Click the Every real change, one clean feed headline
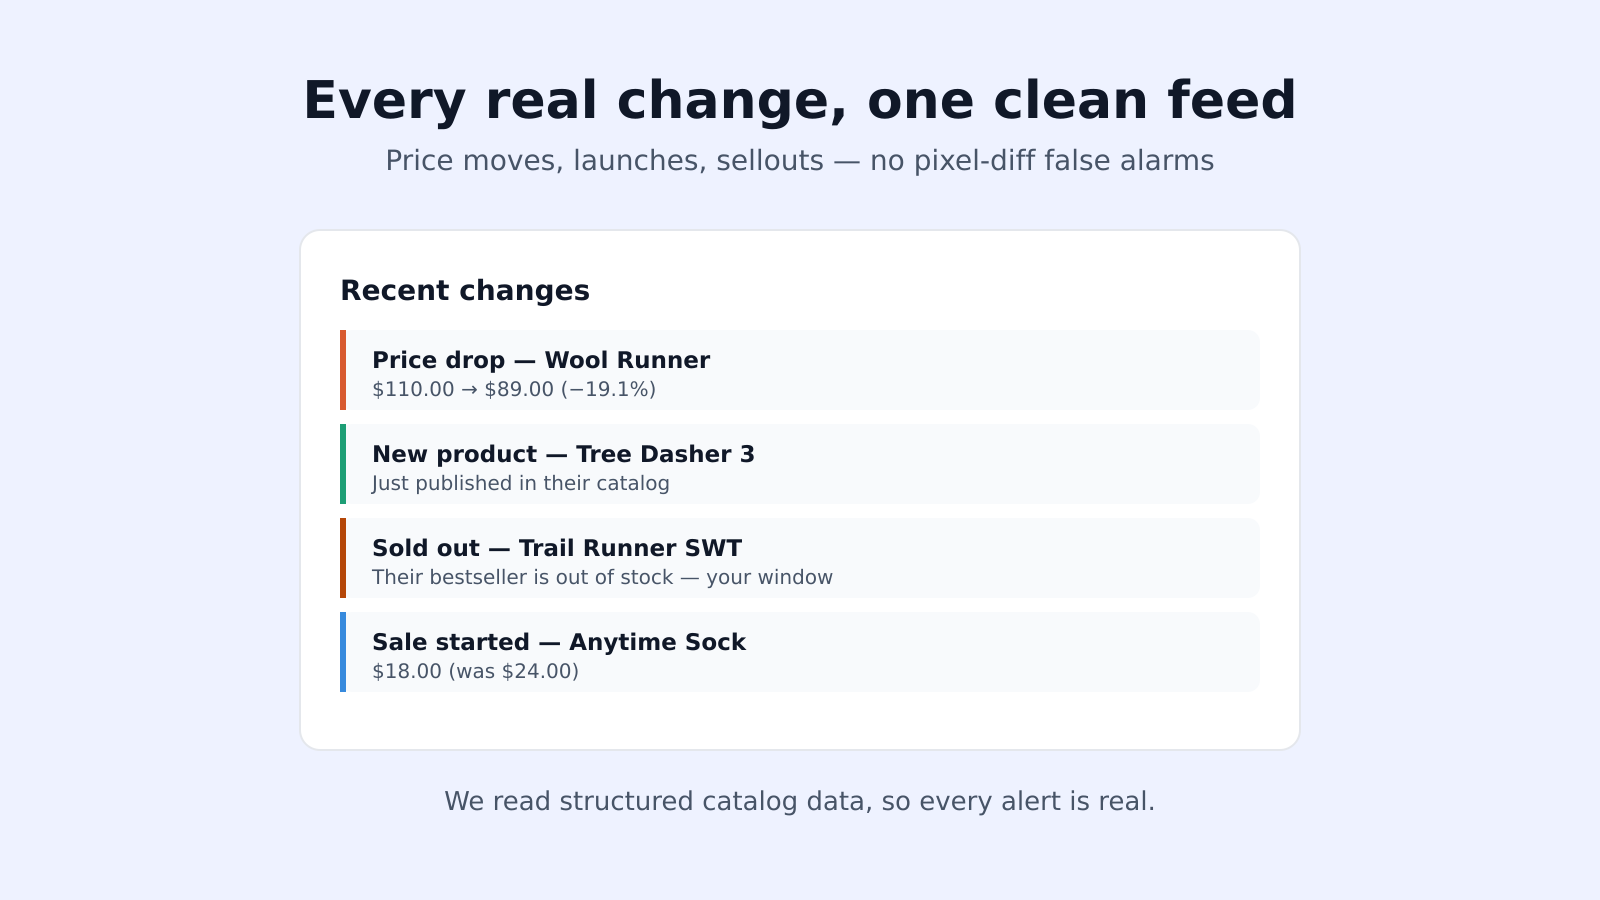The width and height of the screenshot is (1600, 900). click(800, 101)
